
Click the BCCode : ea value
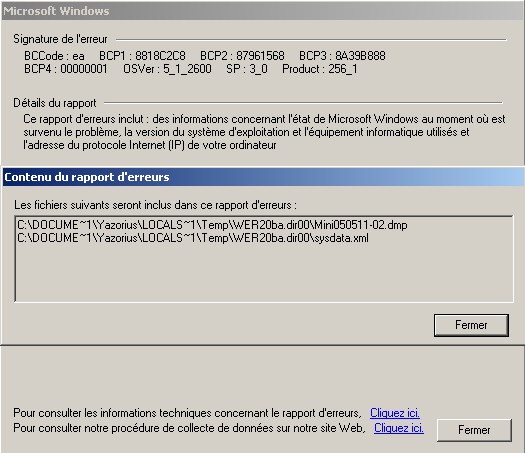tap(54, 56)
